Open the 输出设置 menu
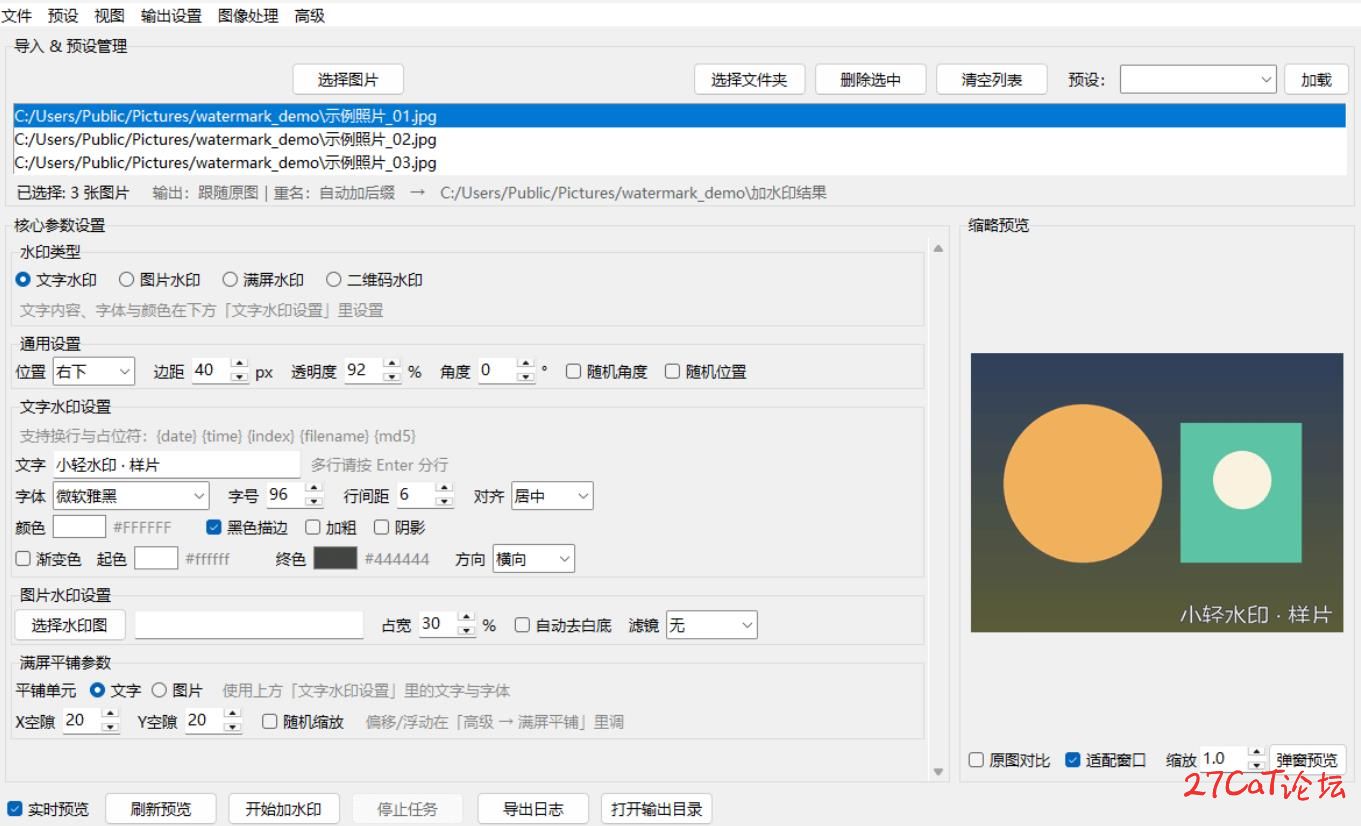This screenshot has height=826, width=1361. click(x=171, y=16)
